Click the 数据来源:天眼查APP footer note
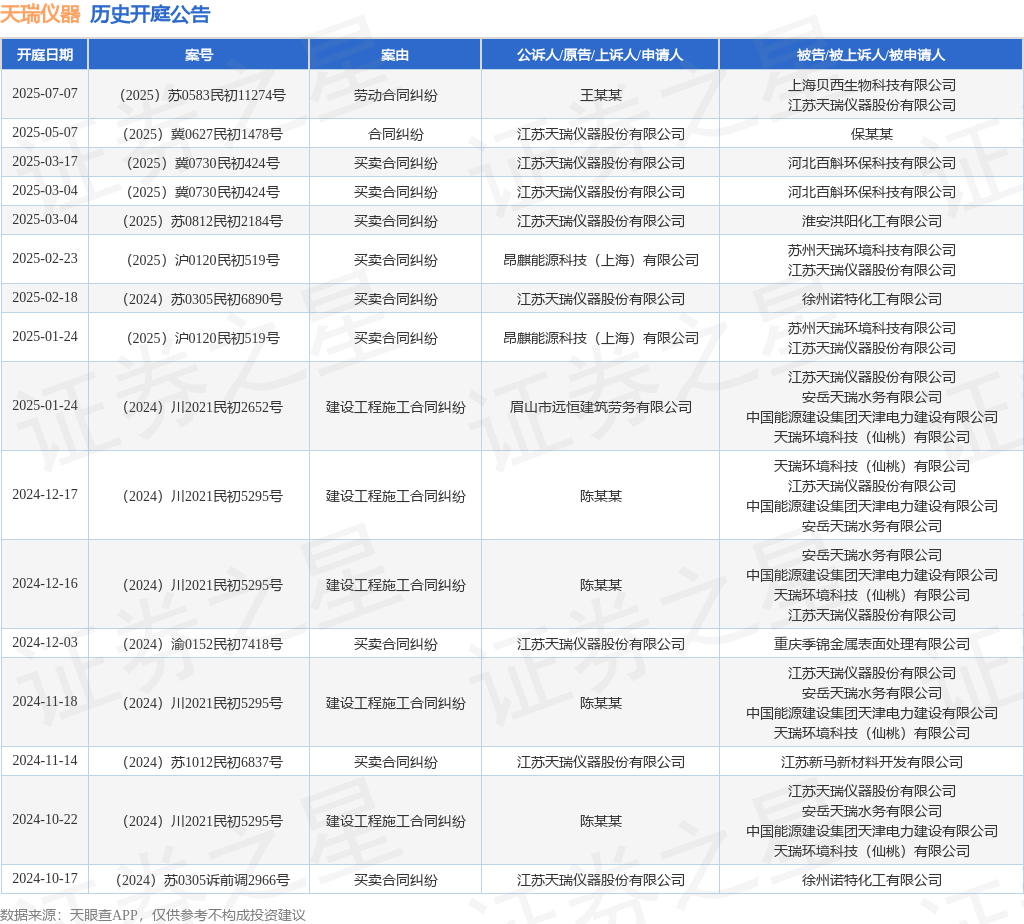Image resolution: width=1024 pixels, height=924 pixels. pyautogui.click(x=153, y=915)
